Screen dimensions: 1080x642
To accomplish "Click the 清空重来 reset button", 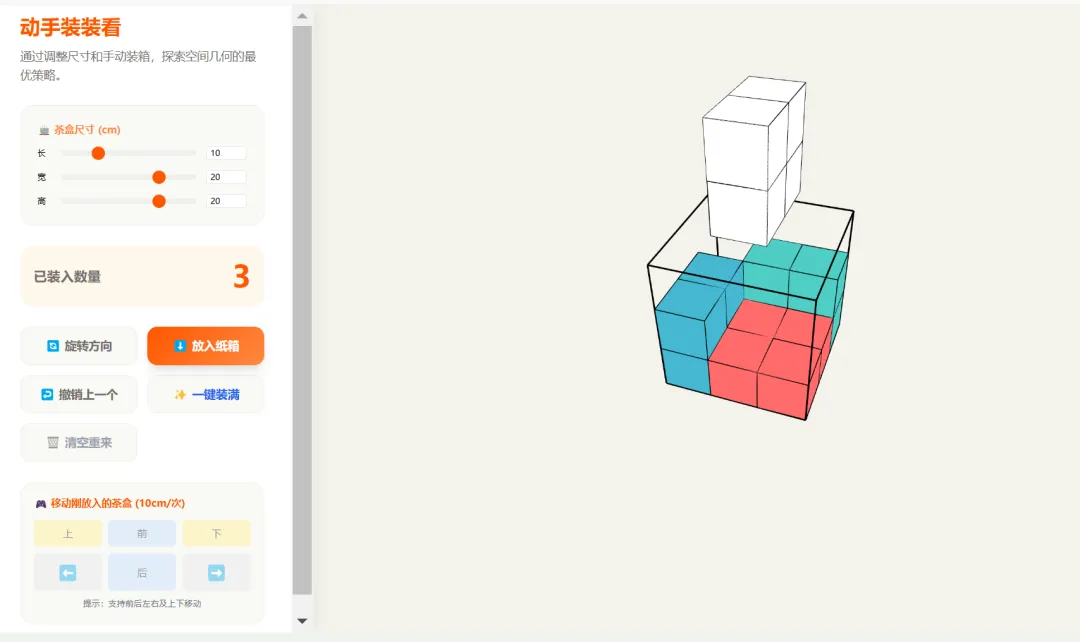I will pos(79,443).
